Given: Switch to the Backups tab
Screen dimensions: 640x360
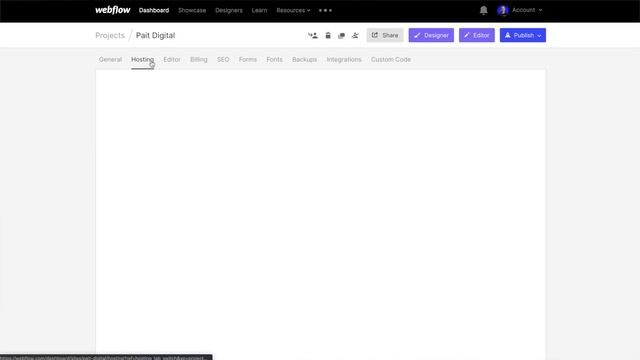Looking at the screenshot, I should (304, 60).
